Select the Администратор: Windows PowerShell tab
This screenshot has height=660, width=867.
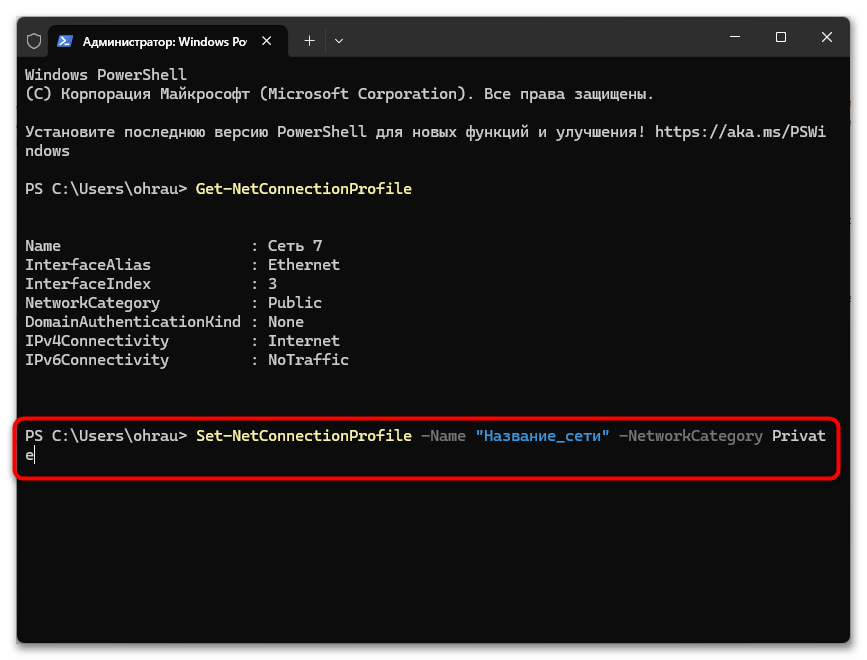point(168,41)
